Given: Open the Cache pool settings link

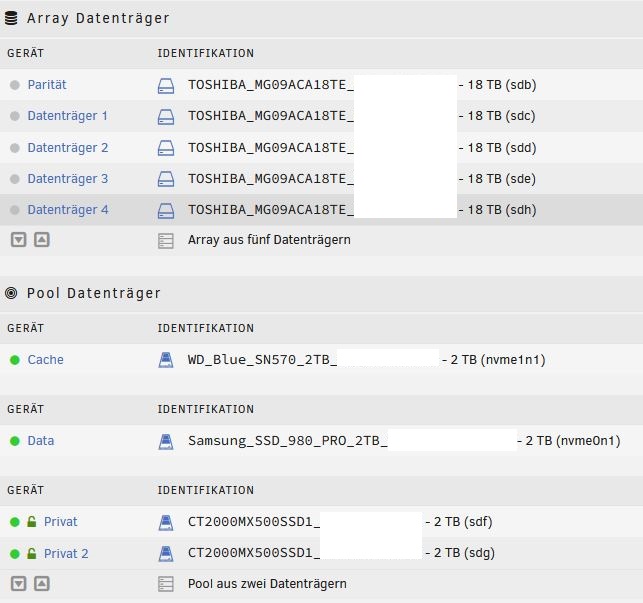Looking at the screenshot, I should coord(46,360).
